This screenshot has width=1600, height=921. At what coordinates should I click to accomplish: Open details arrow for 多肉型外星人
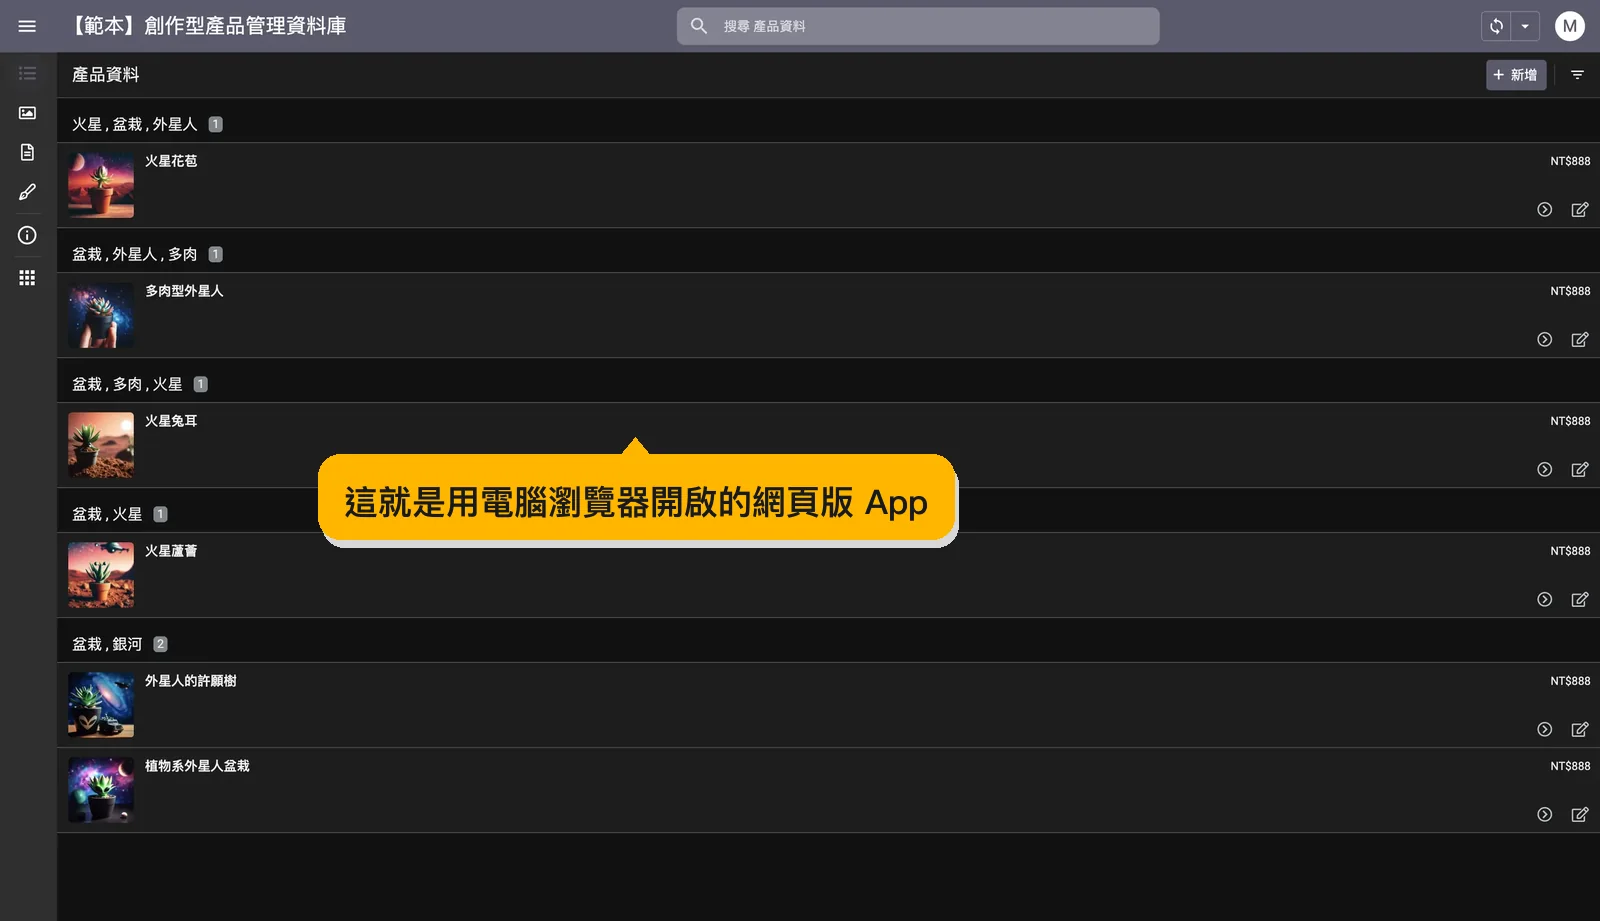click(1544, 340)
